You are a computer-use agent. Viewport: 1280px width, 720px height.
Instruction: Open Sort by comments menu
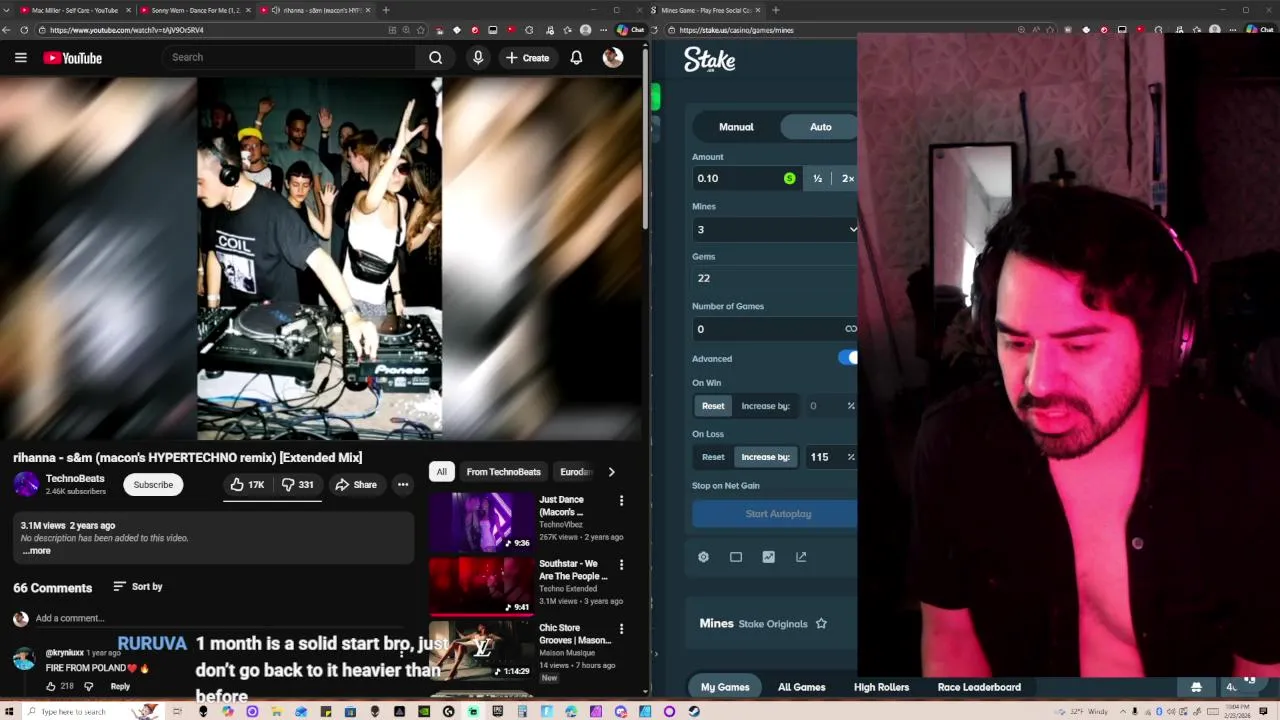point(138,587)
